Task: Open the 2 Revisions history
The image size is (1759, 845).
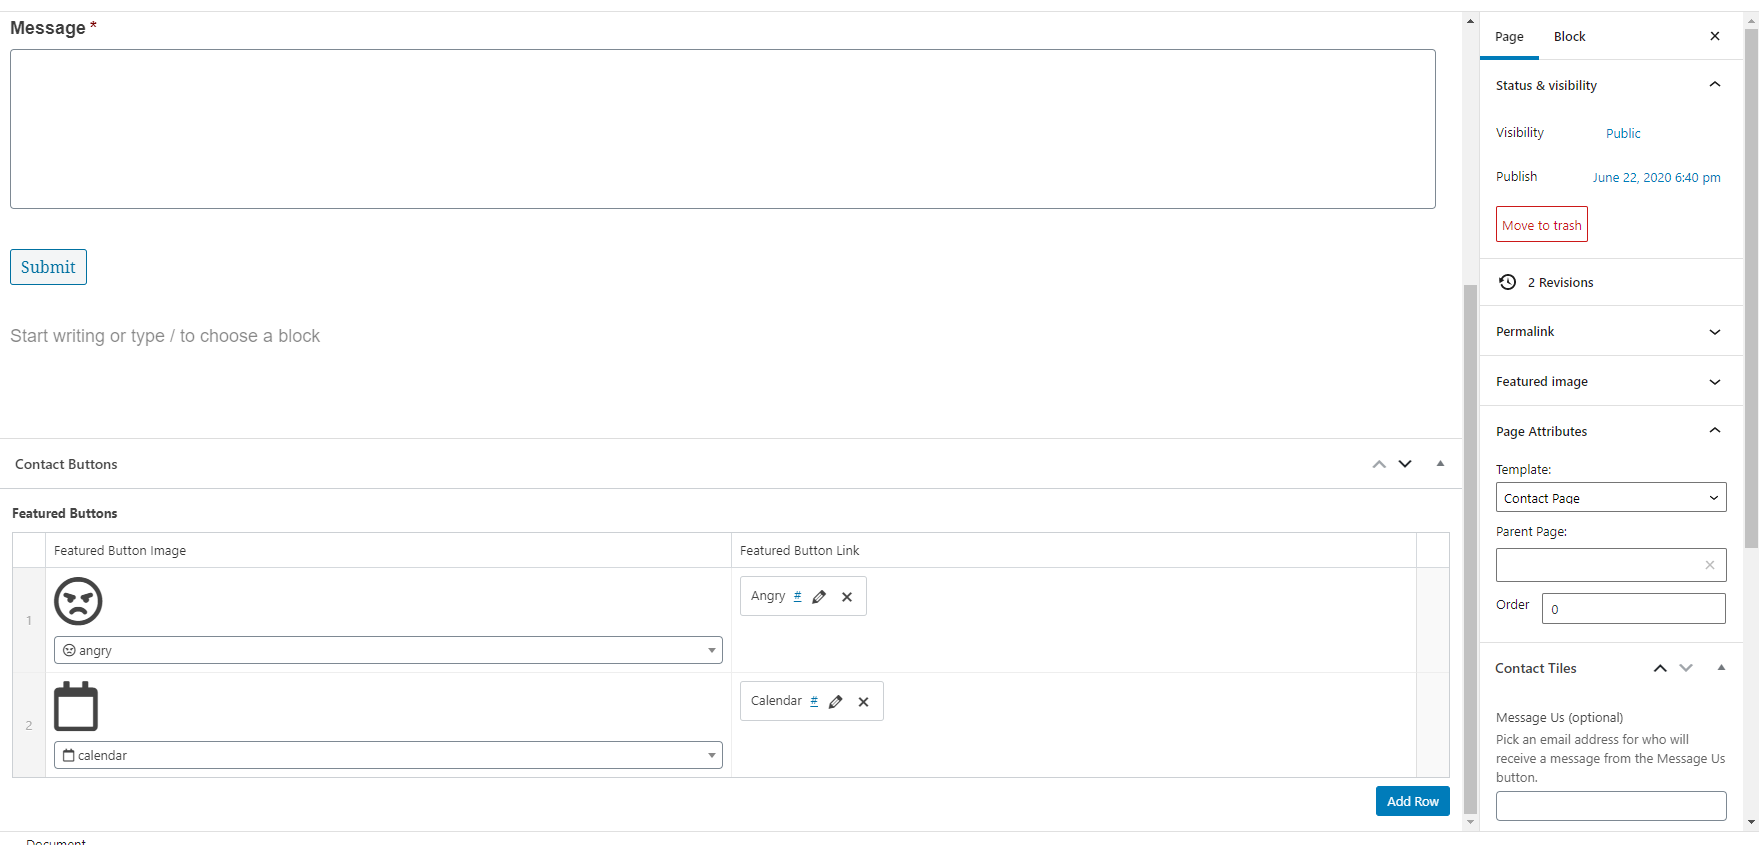Action: click(x=1559, y=283)
